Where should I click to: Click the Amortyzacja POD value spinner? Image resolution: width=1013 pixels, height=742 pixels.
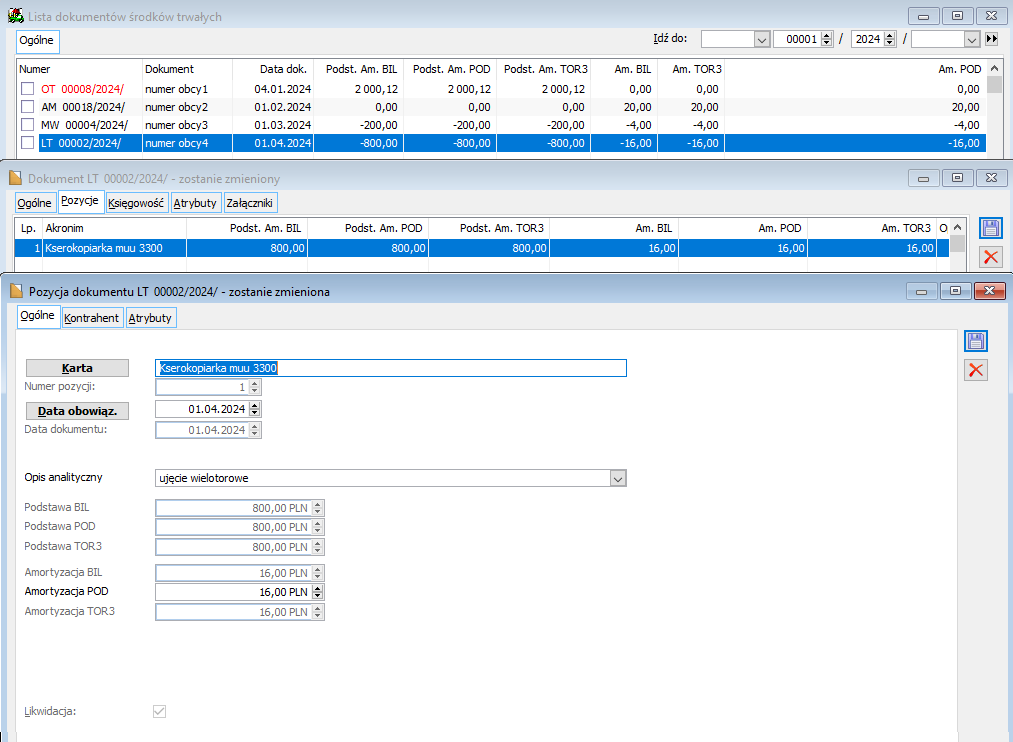[x=317, y=592]
